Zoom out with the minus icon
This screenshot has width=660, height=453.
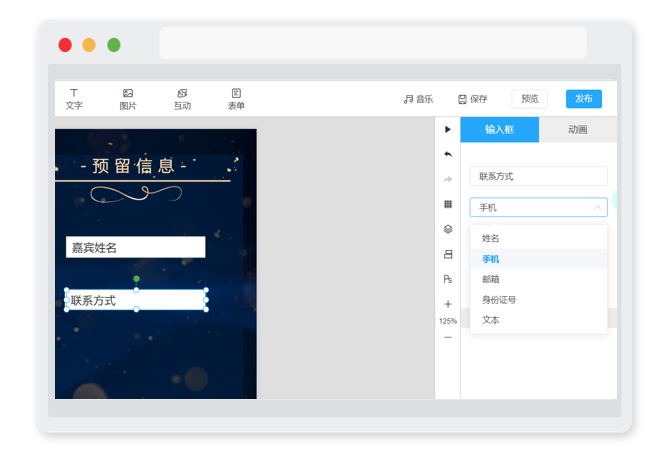coord(448,337)
